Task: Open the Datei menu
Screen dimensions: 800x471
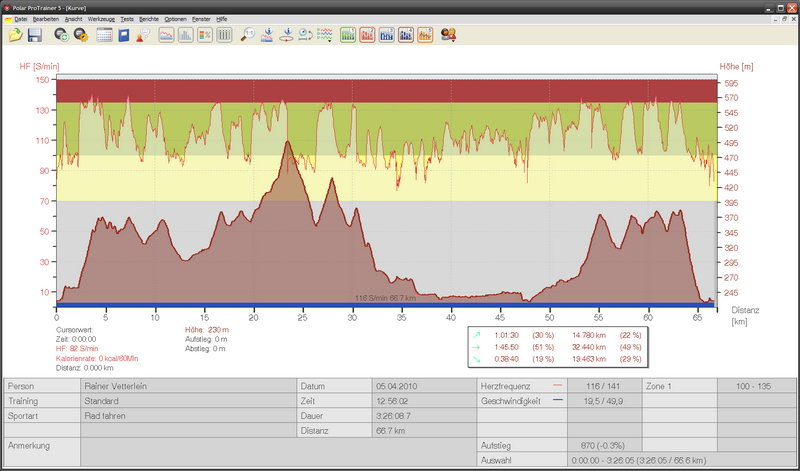Action: pyautogui.click(x=20, y=19)
